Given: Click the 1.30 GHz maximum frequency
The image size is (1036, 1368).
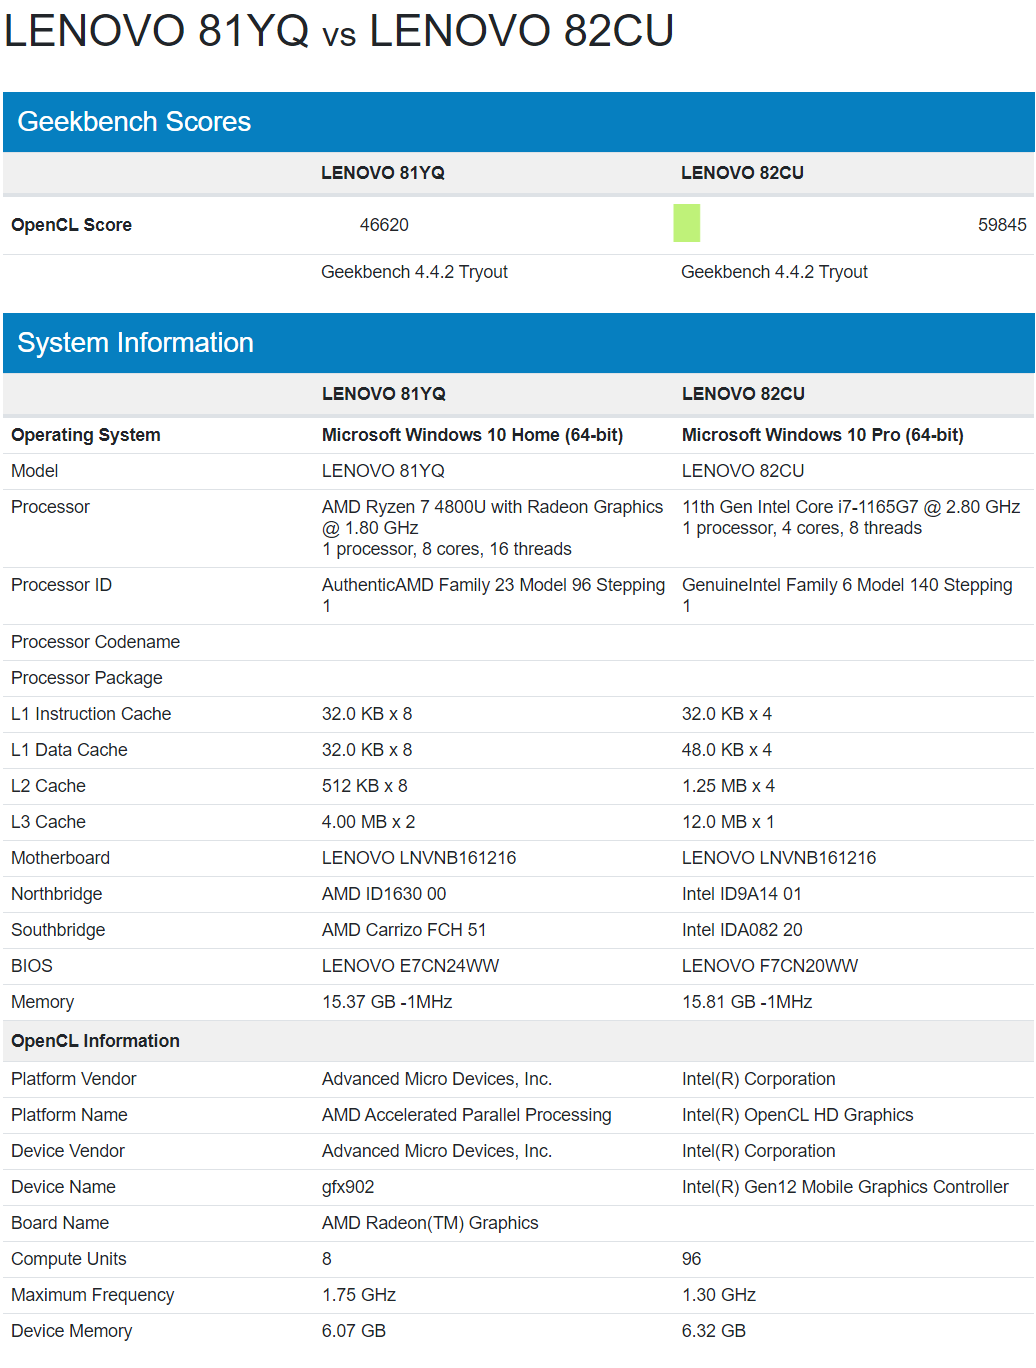Looking at the screenshot, I should click(719, 1295).
